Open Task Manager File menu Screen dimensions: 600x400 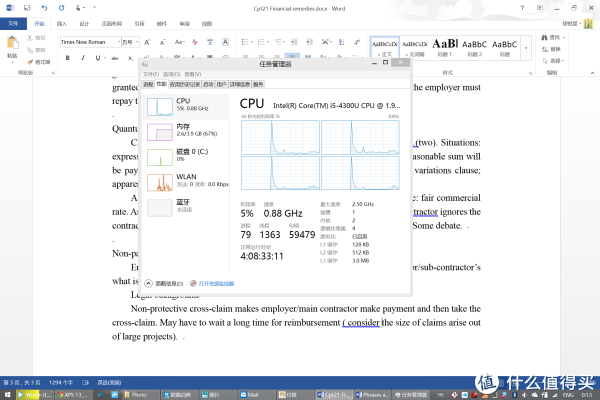(x=151, y=74)
